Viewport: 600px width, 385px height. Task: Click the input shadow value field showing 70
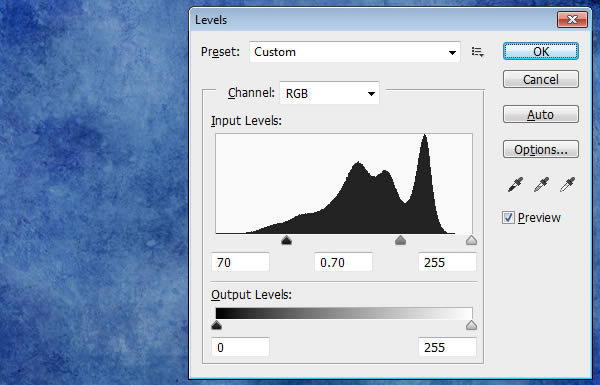tap(240, 263)
